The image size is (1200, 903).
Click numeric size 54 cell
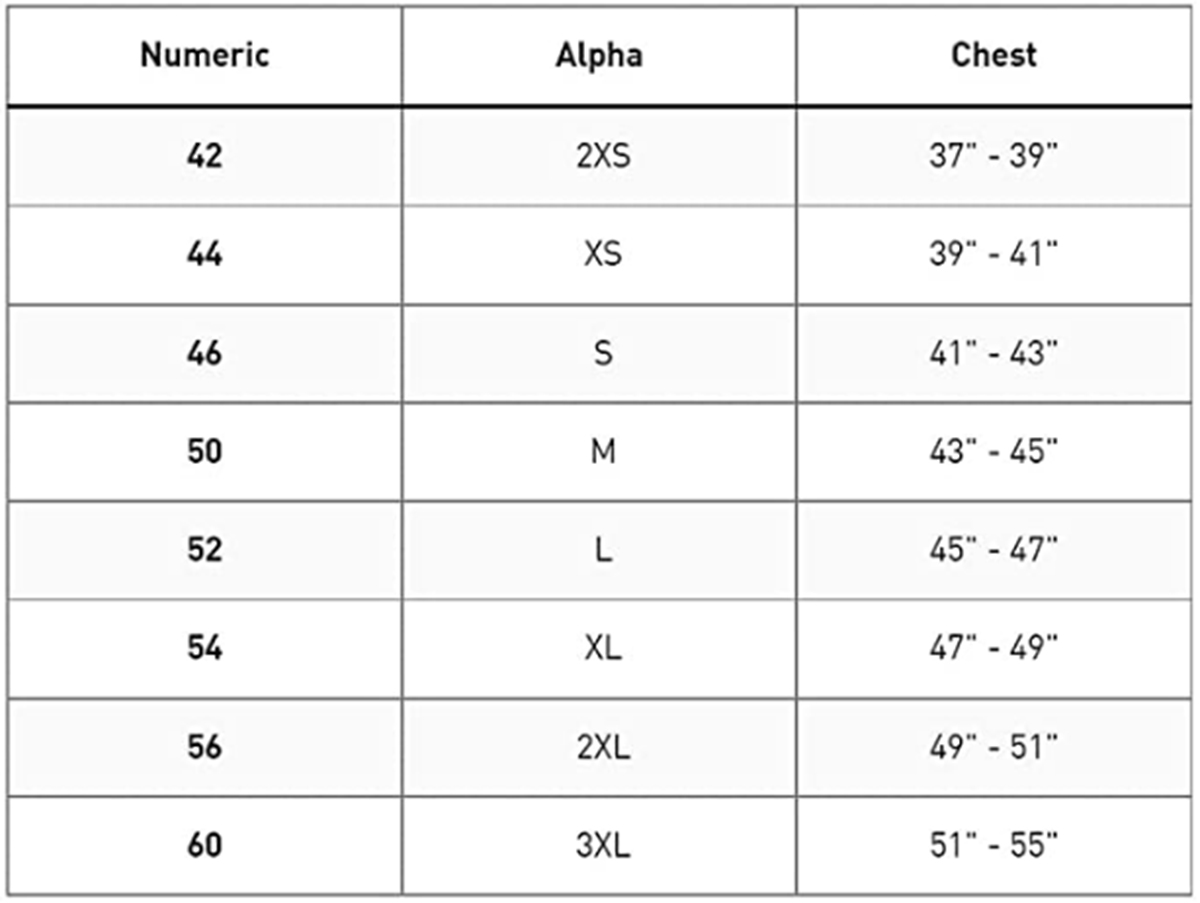click(x=204, y=648)
